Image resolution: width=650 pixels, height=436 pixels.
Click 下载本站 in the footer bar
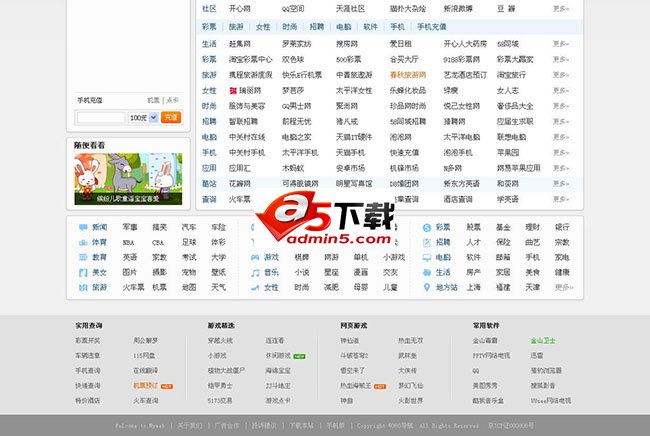coord(301,426)
